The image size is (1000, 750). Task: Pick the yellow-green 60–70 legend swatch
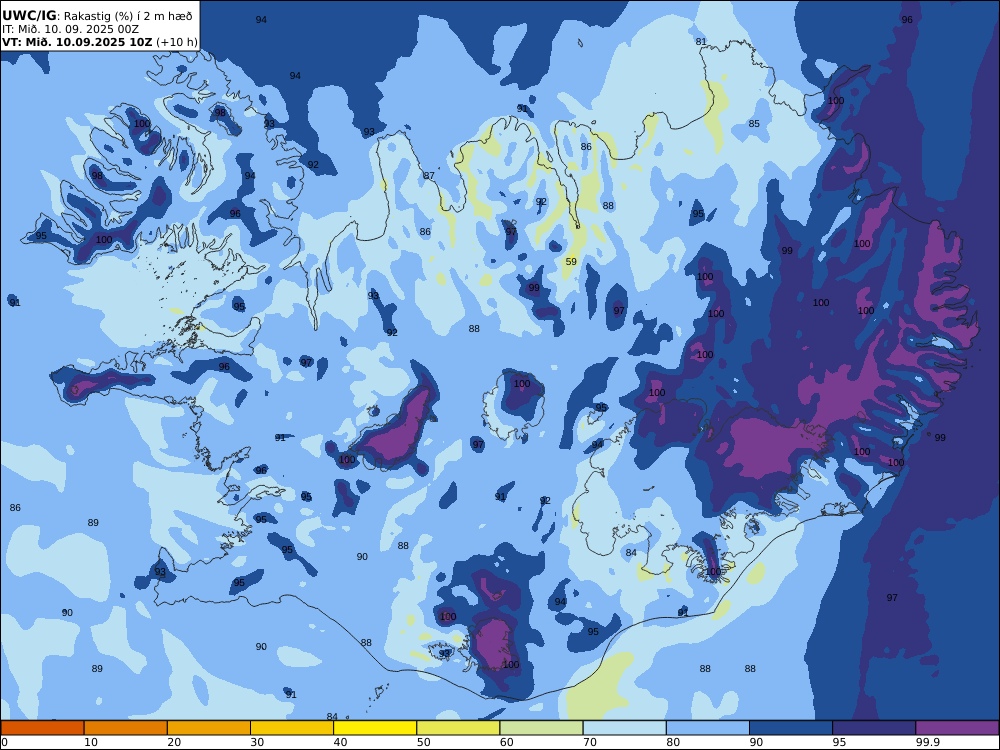coord(541,728)
